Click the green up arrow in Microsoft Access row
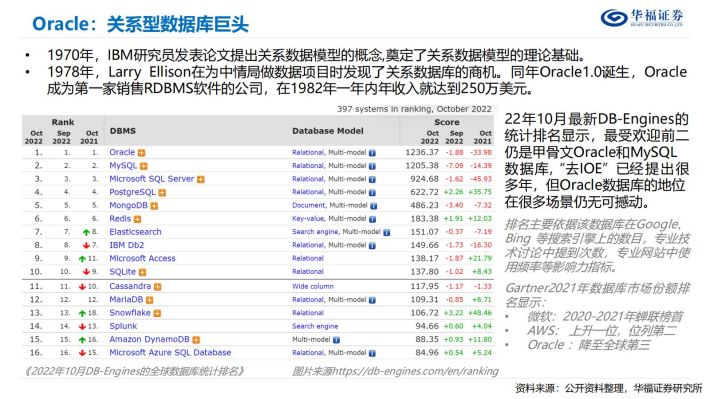 pos(82,259)
